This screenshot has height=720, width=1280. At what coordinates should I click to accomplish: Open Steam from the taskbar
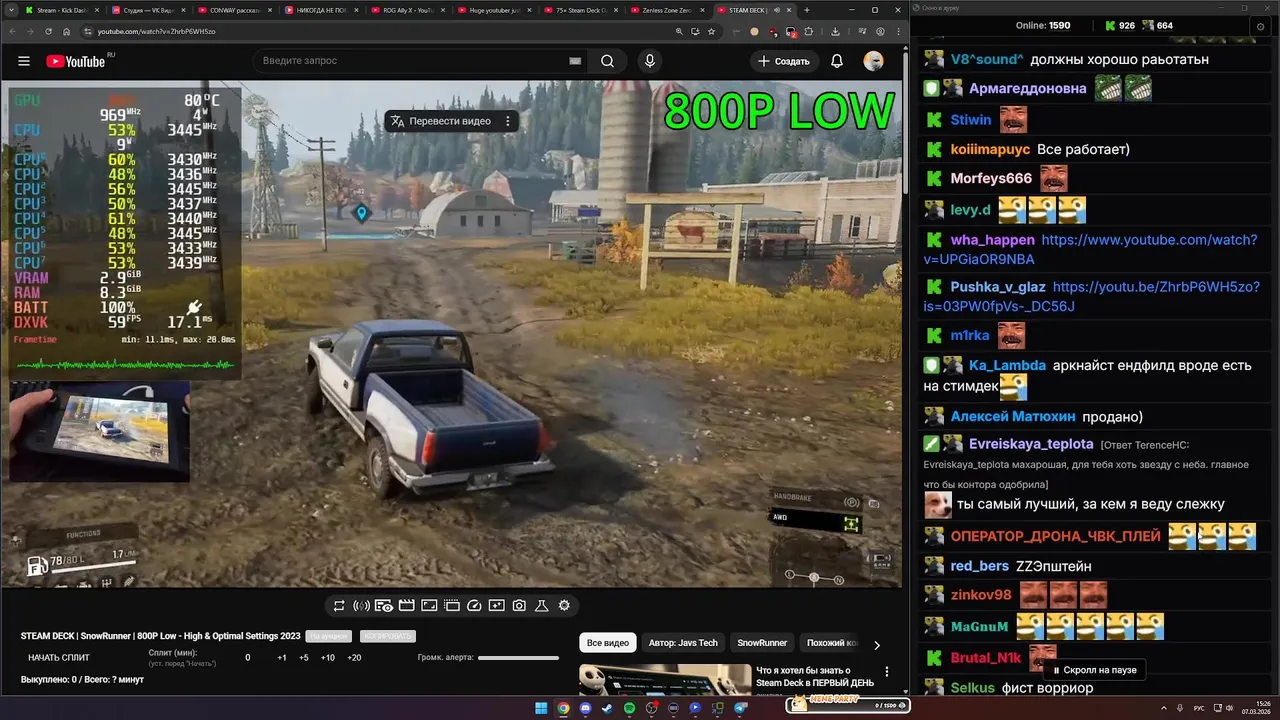tap(607, 708)
